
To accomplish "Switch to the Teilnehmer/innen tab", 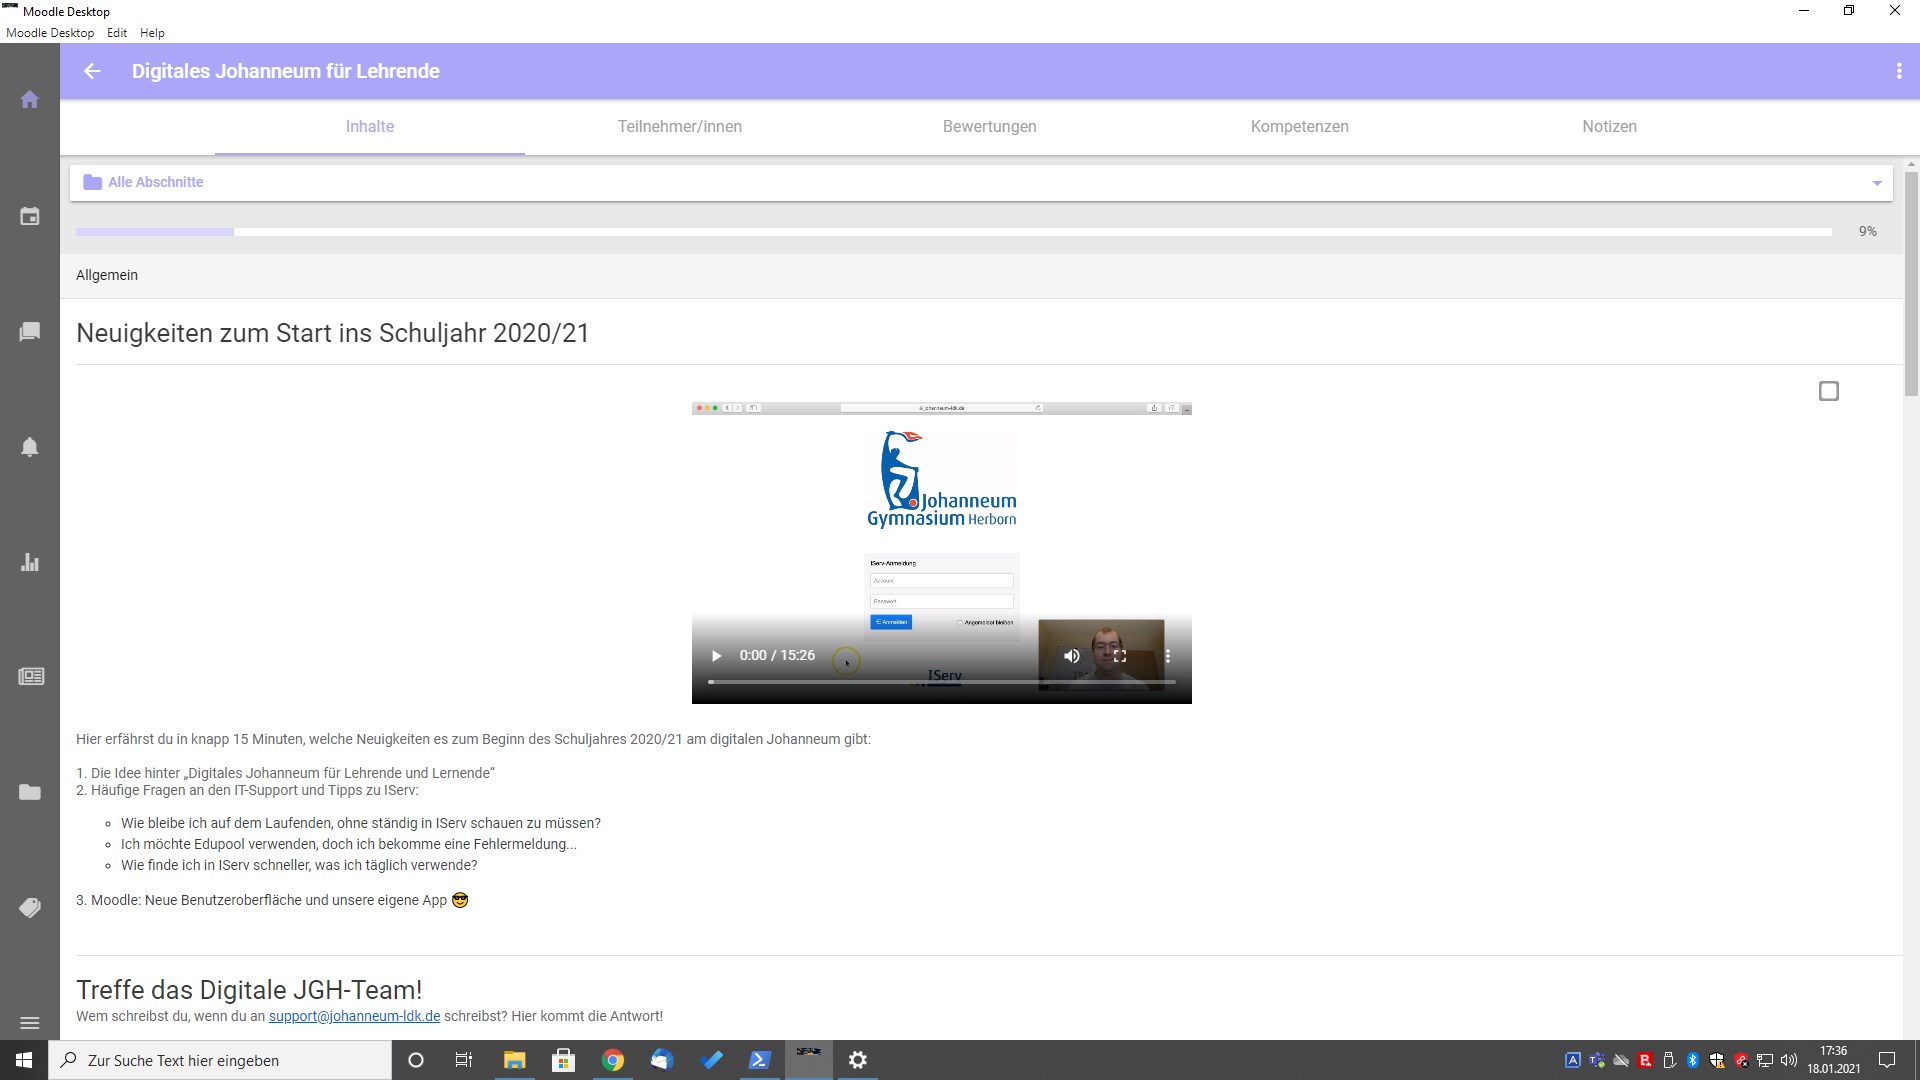I will point(679,127).
